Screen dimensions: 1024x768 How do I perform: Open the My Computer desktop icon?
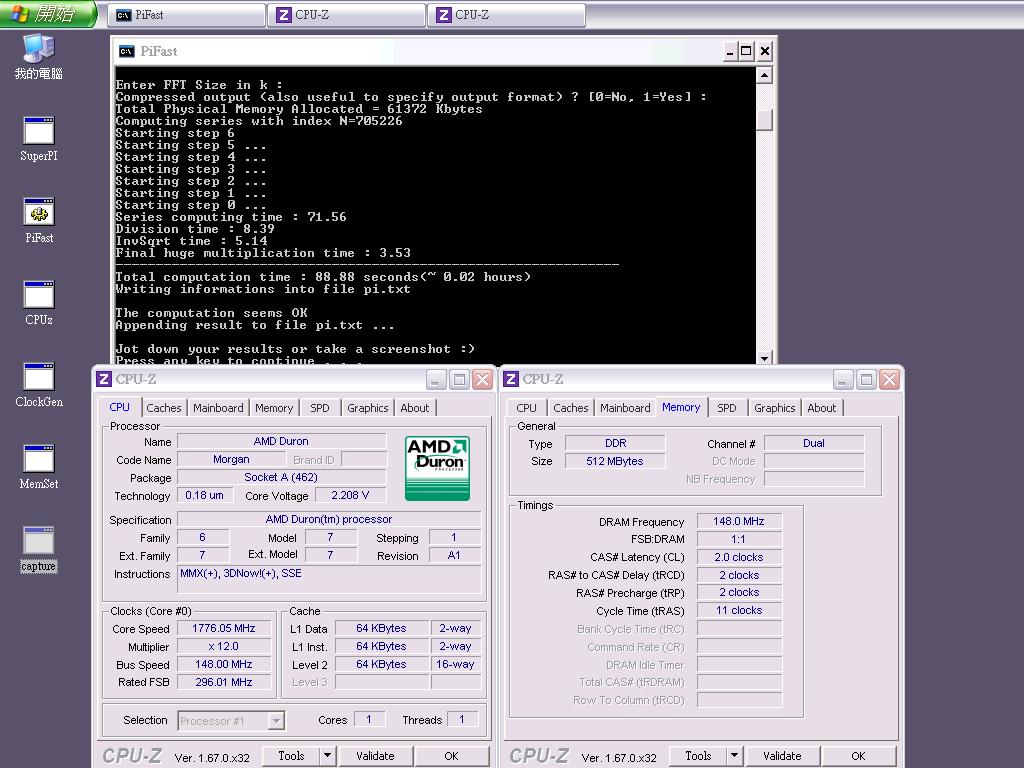point(39,57)
